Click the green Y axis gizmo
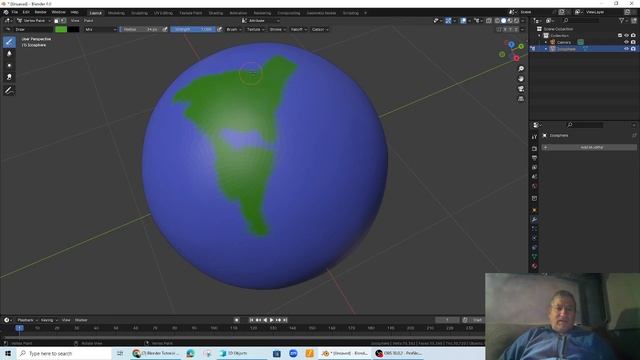Screen dimensions: 640x360 click(521, 47)
